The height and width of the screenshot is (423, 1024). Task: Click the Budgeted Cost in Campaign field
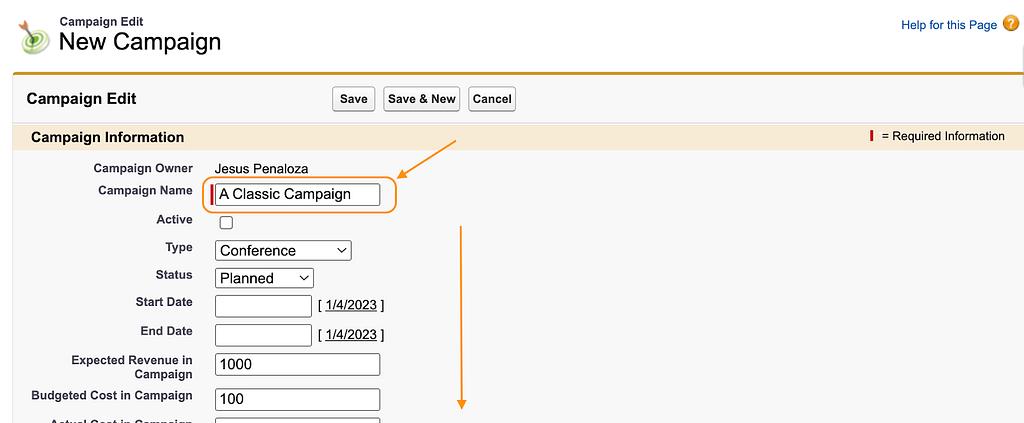(298, 399)
